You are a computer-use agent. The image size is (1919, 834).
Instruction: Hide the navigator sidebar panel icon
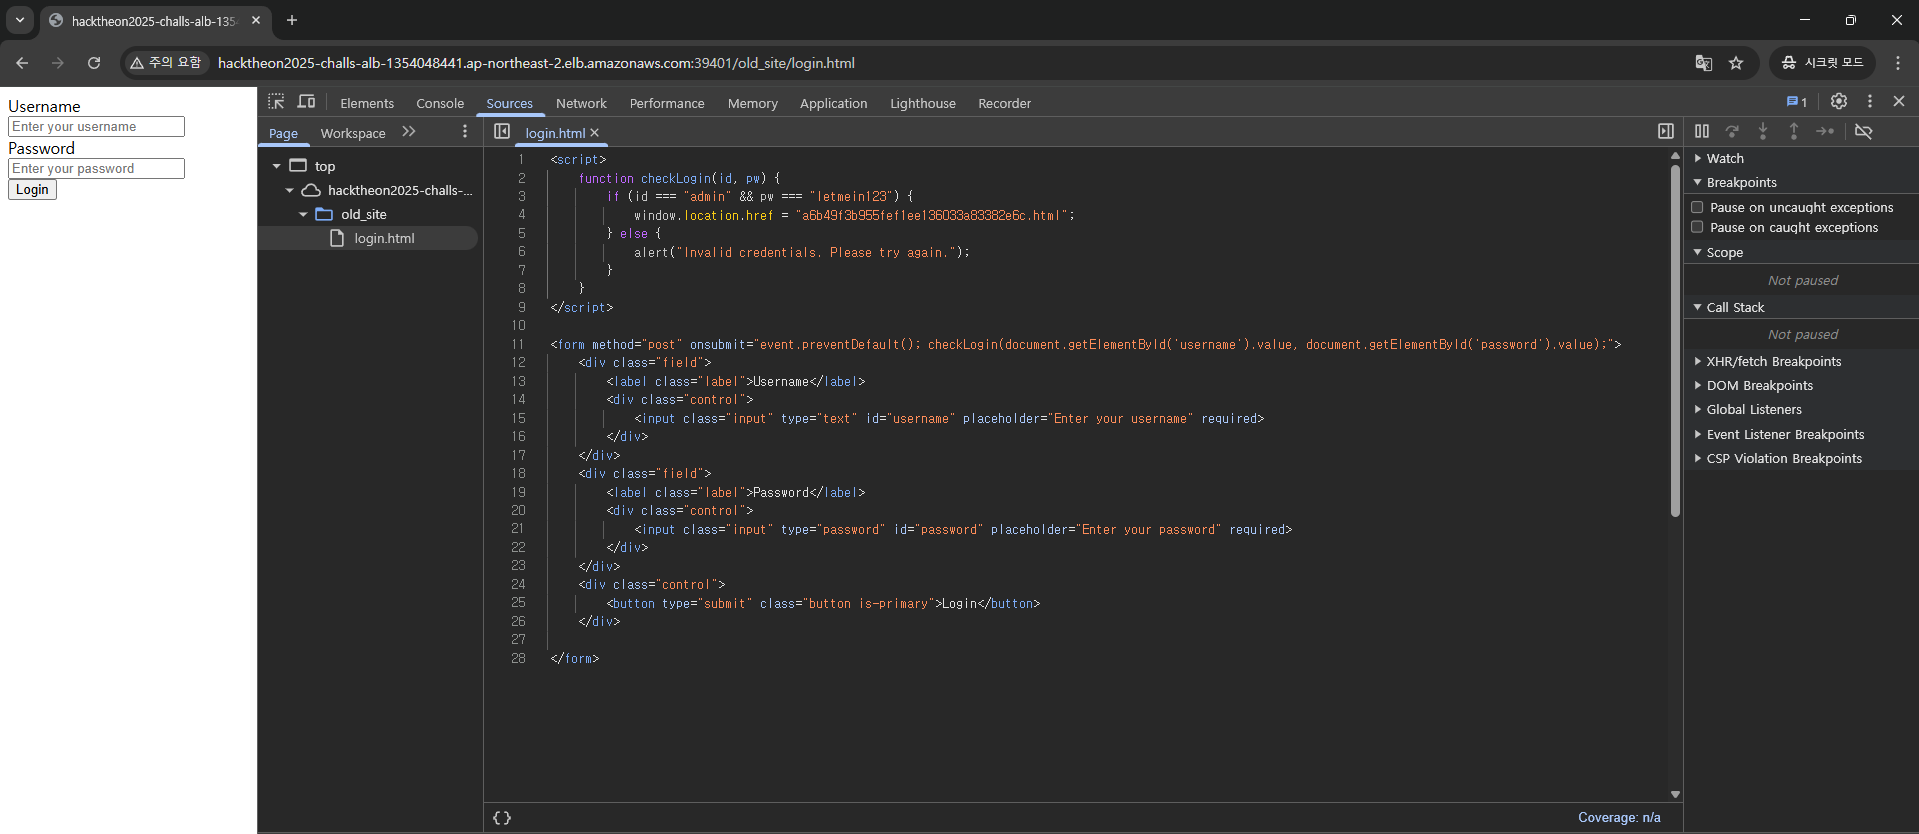[x=502, y=132]
